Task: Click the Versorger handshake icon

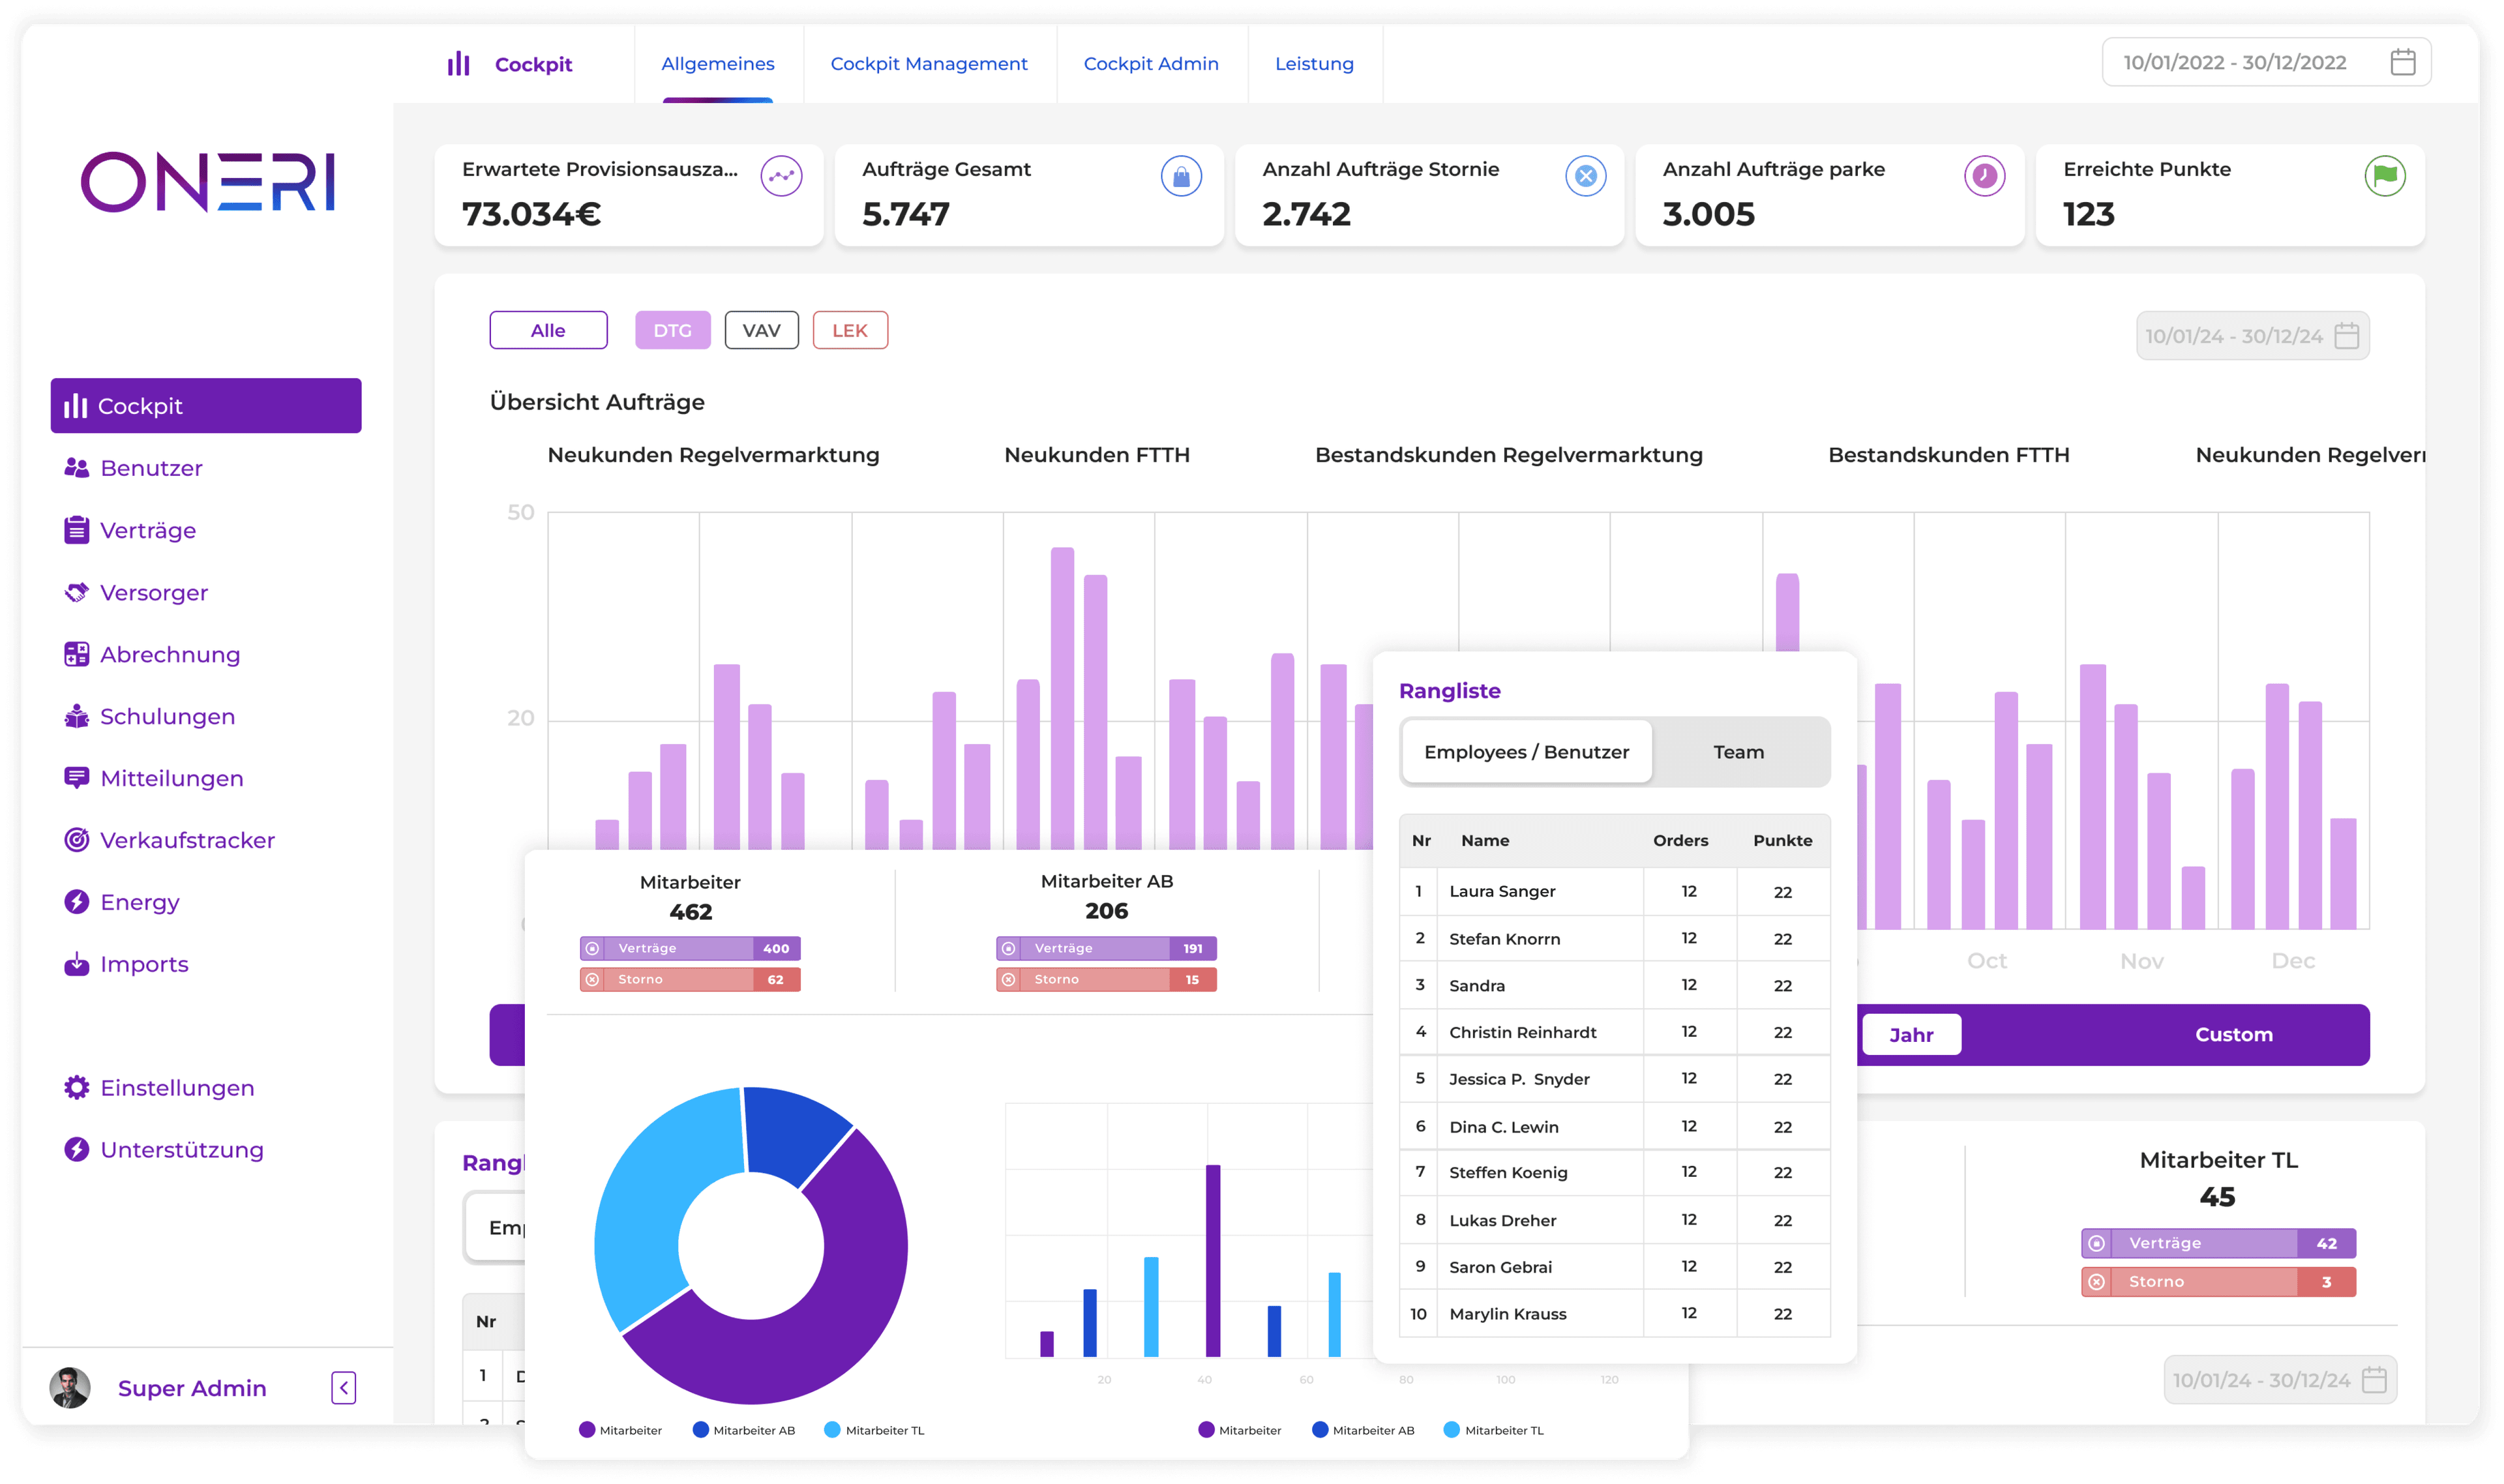Action: coord(76,592)
